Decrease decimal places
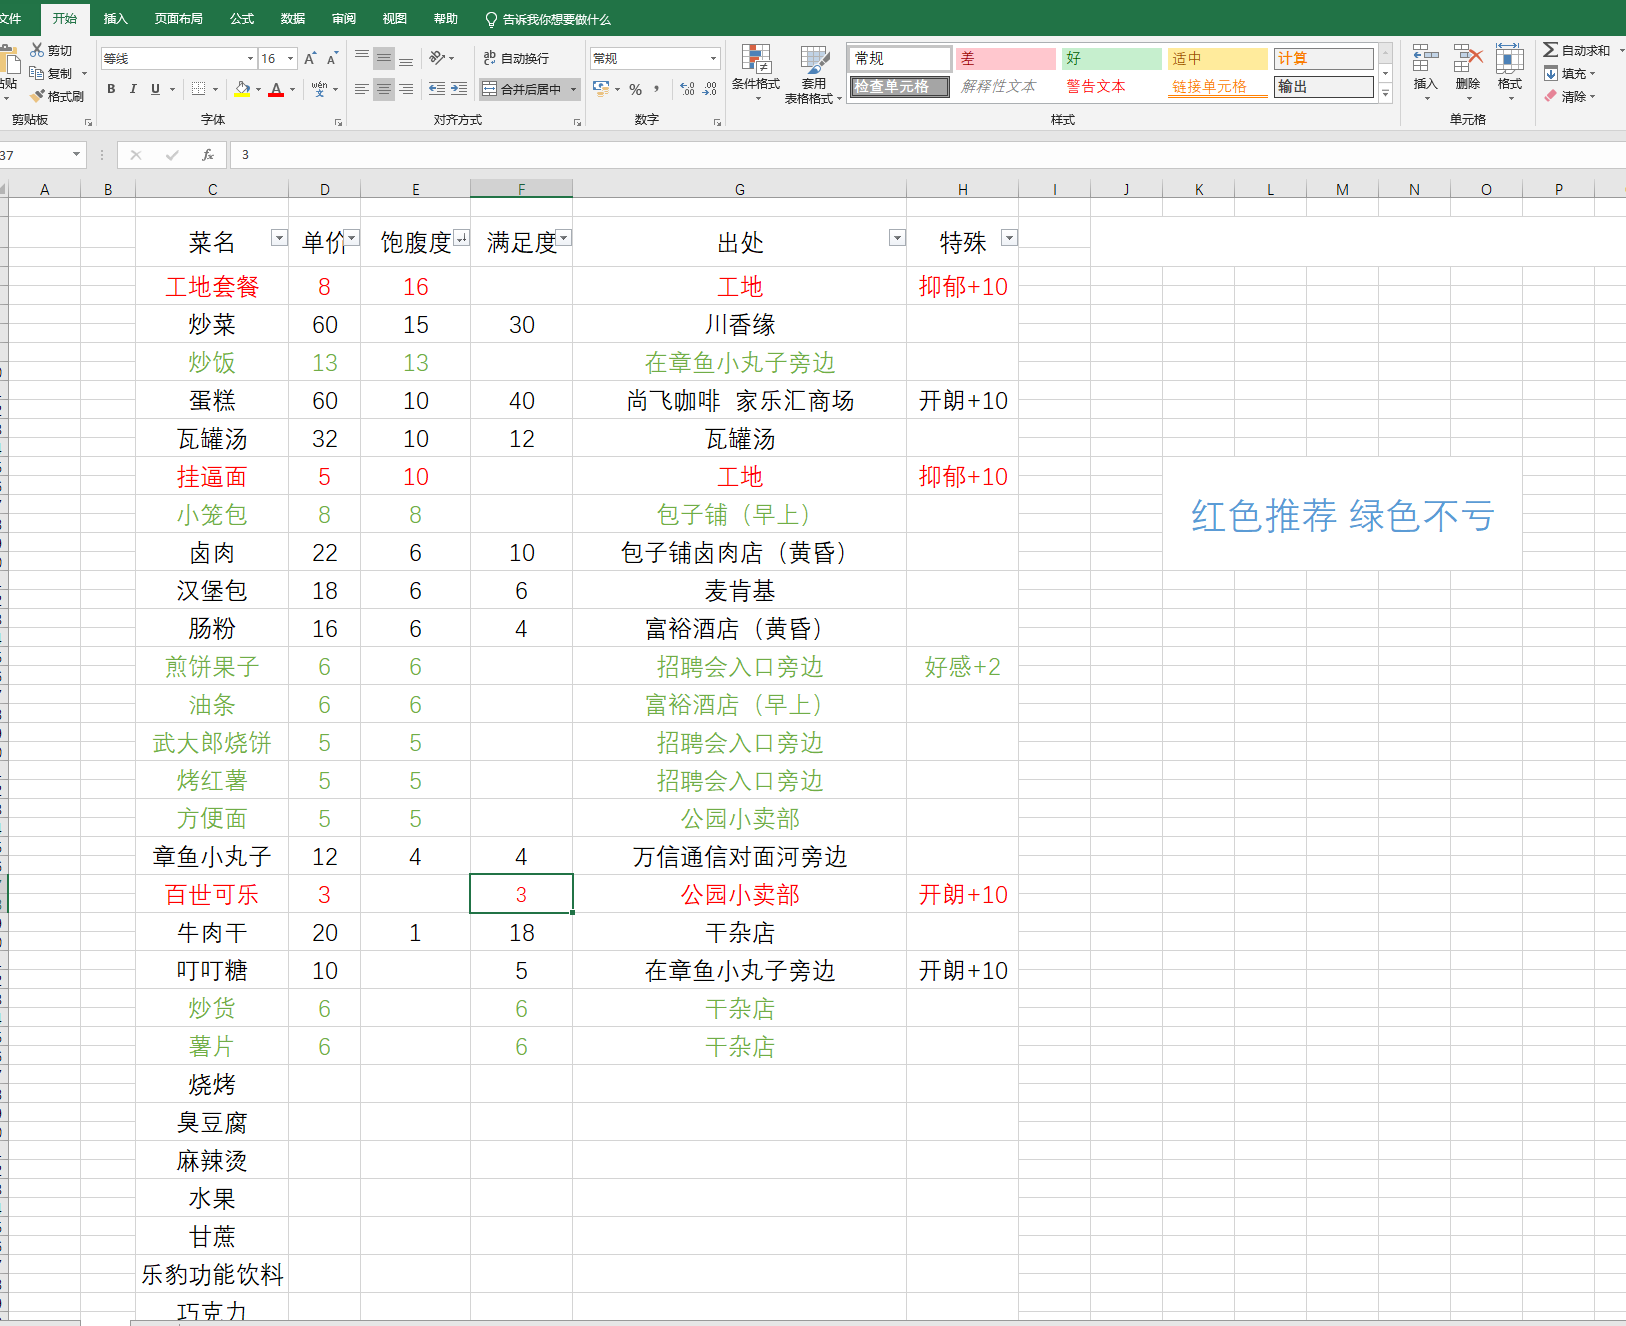Screen dimensions: 1626x1326 point(709,89)
